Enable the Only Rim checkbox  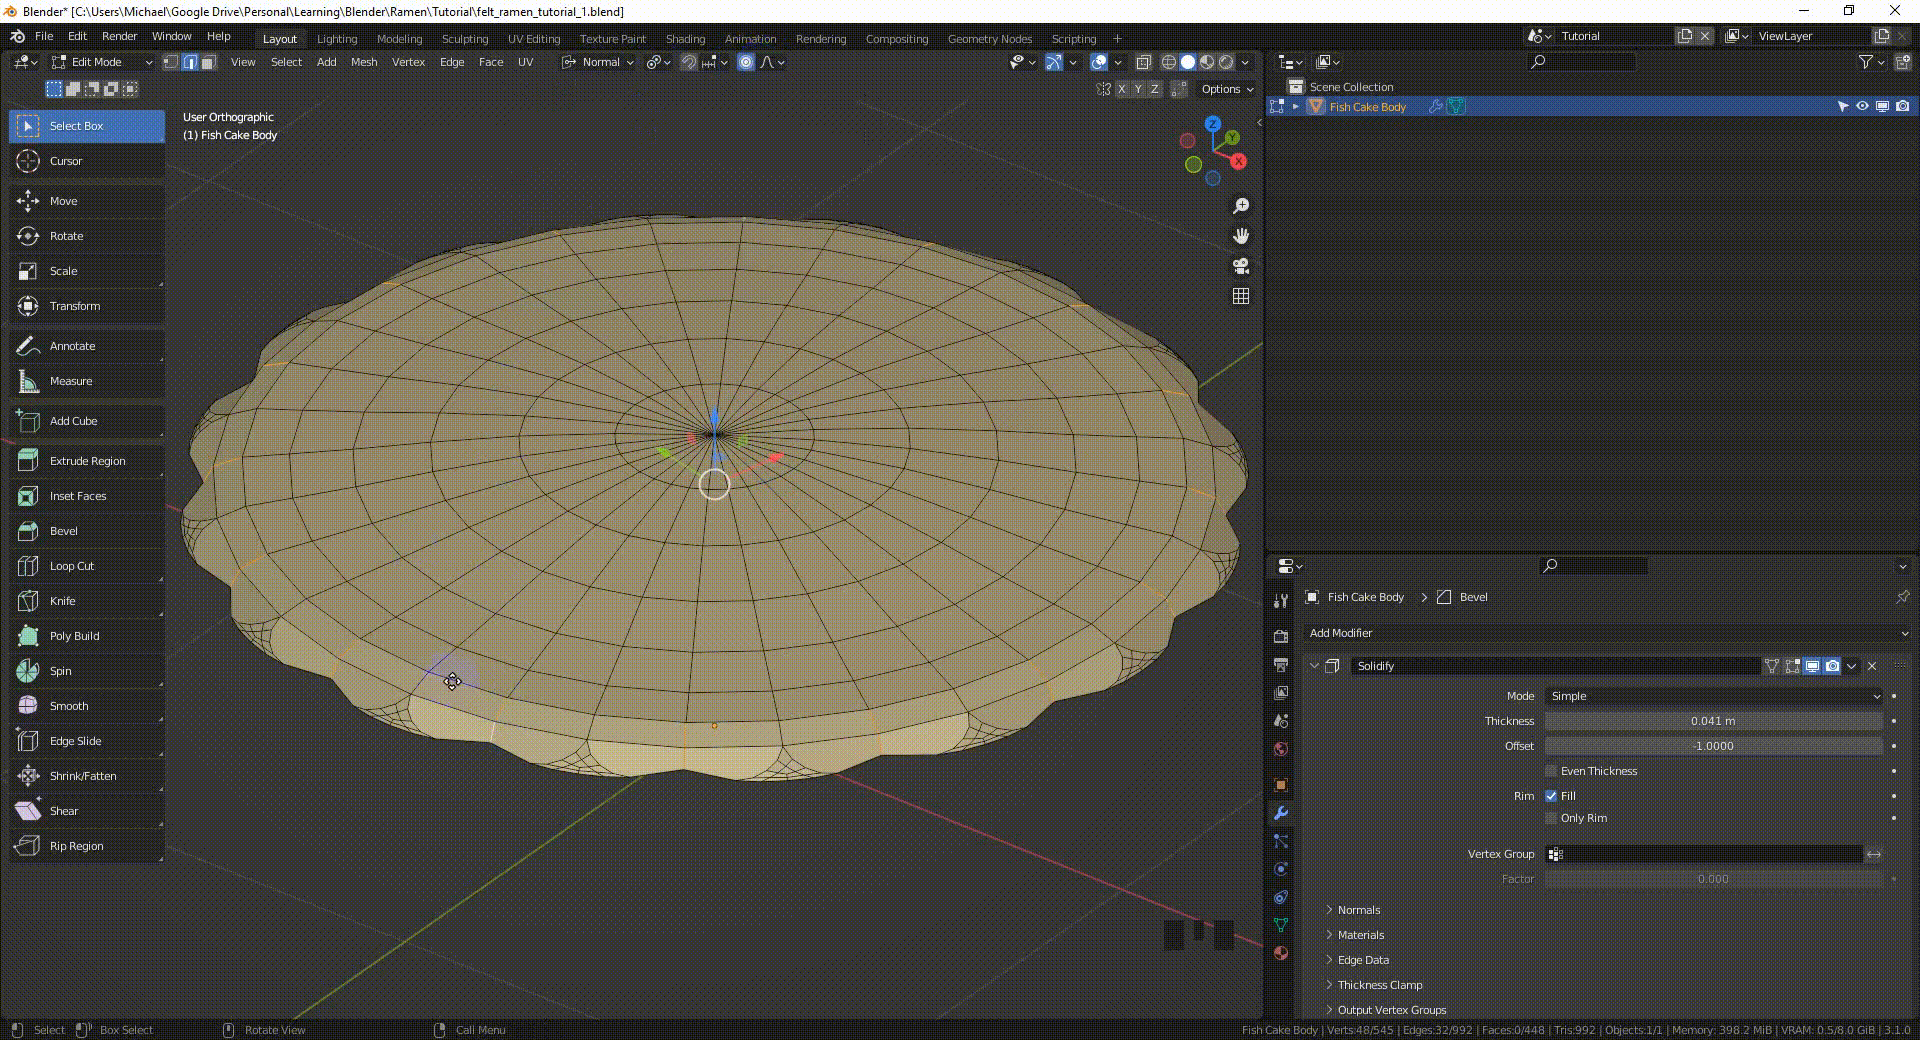click(1551, 818)
